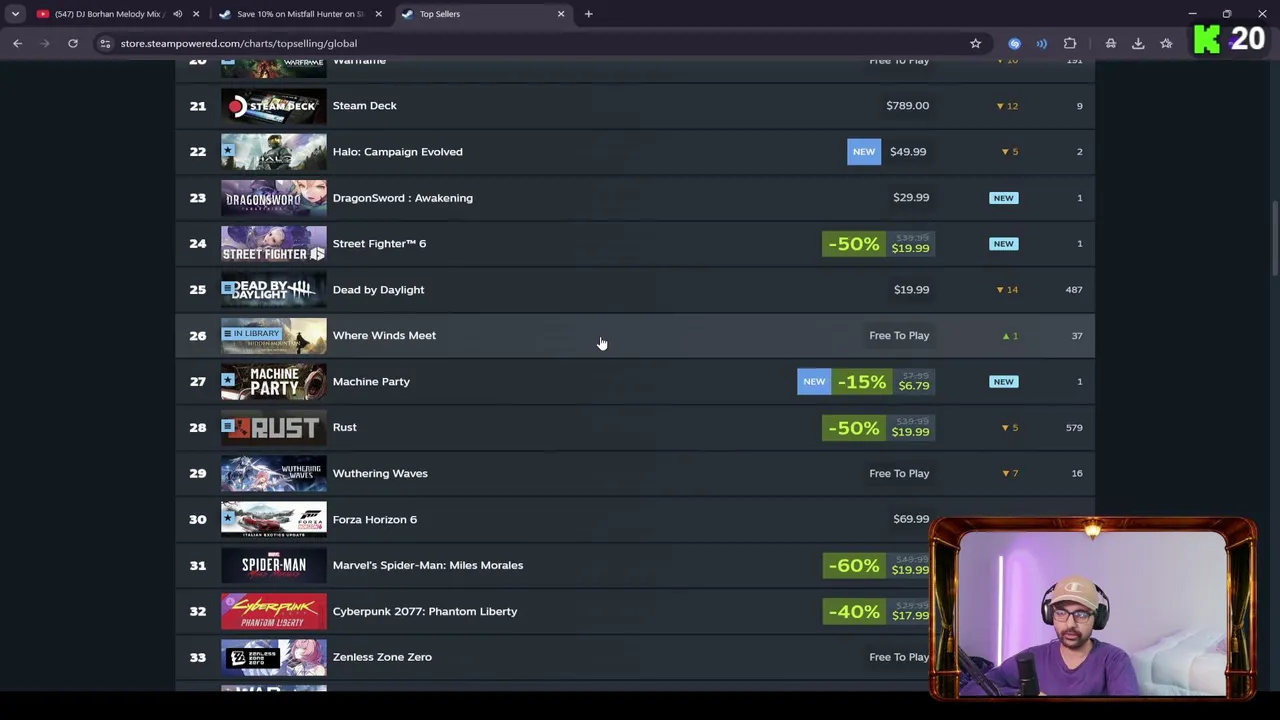Open the Cyberpunk Phantom Liberty thumbnail
This screenshot has height=720, width=1280.
(273, 611)
